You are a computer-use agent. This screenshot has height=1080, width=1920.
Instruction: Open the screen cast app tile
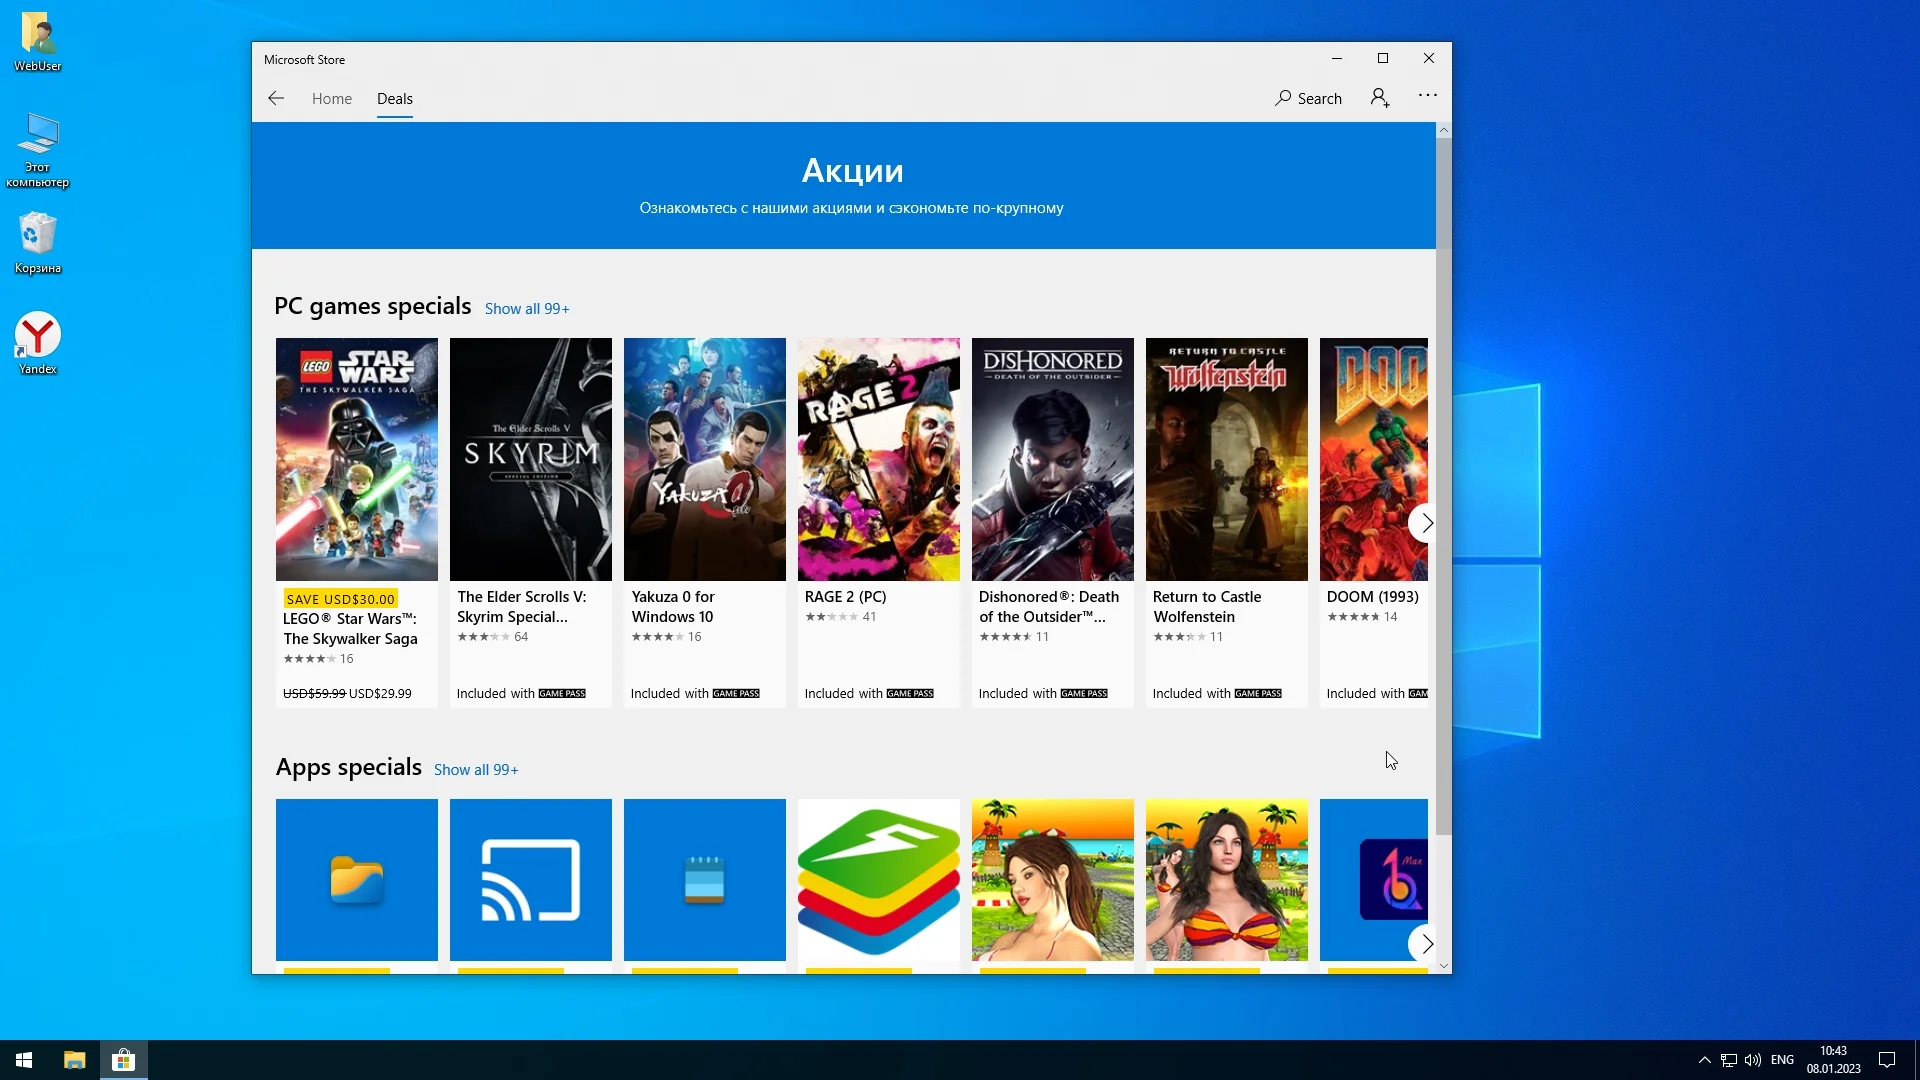(x=530, y=879)
